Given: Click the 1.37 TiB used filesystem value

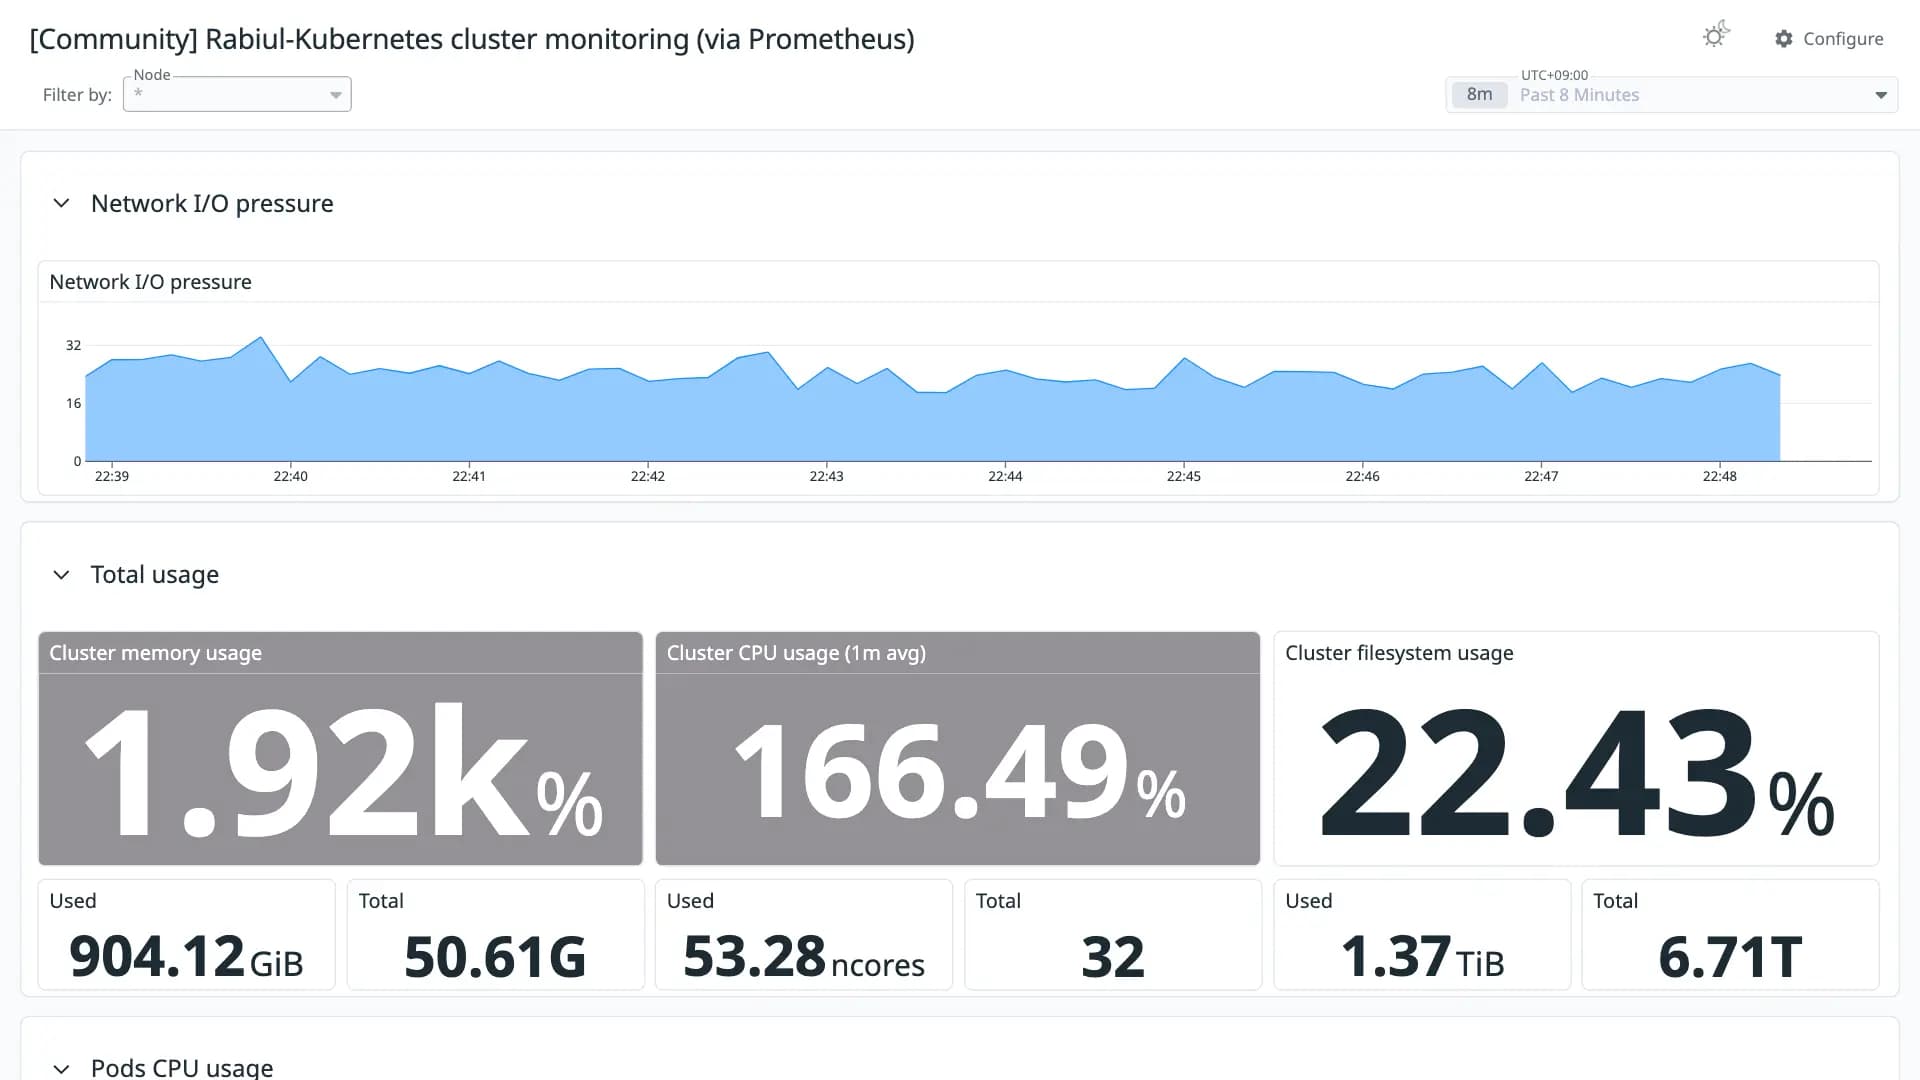Looking at the screenshot, I should pos(1422,956).
